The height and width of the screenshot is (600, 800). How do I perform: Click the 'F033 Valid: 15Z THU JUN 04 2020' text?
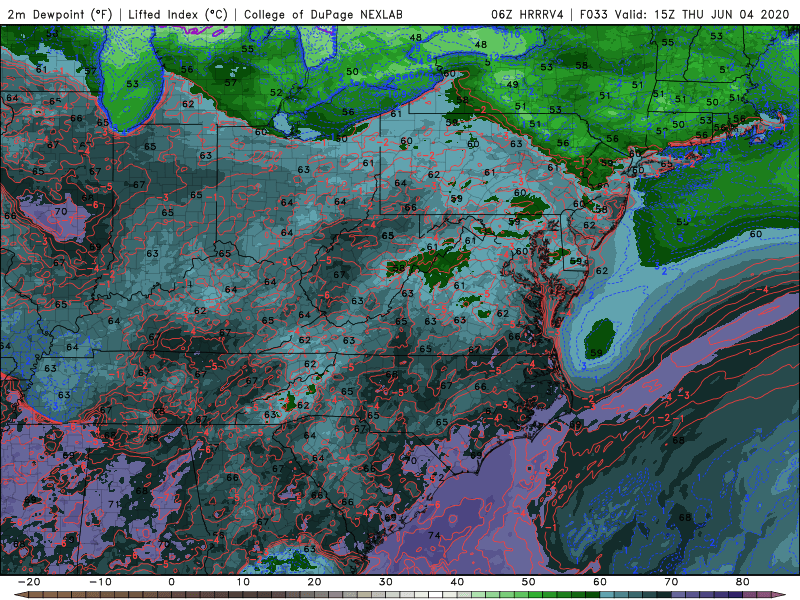point(684,14)
